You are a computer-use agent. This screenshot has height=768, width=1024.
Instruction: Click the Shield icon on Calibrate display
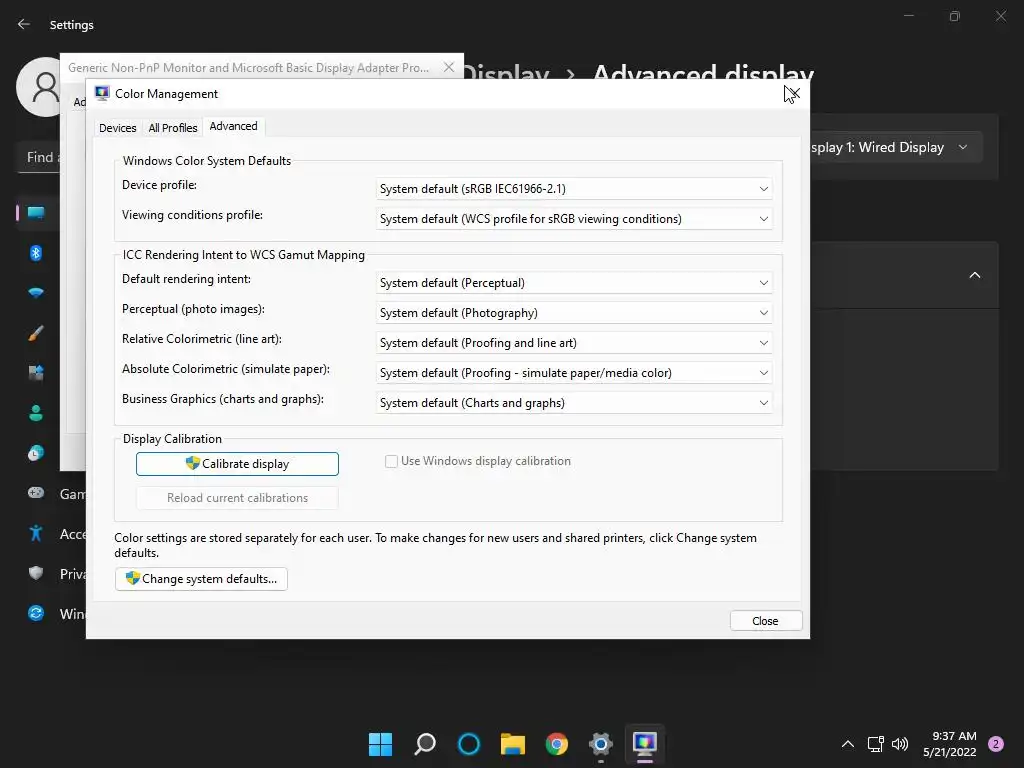pos(193,463)
